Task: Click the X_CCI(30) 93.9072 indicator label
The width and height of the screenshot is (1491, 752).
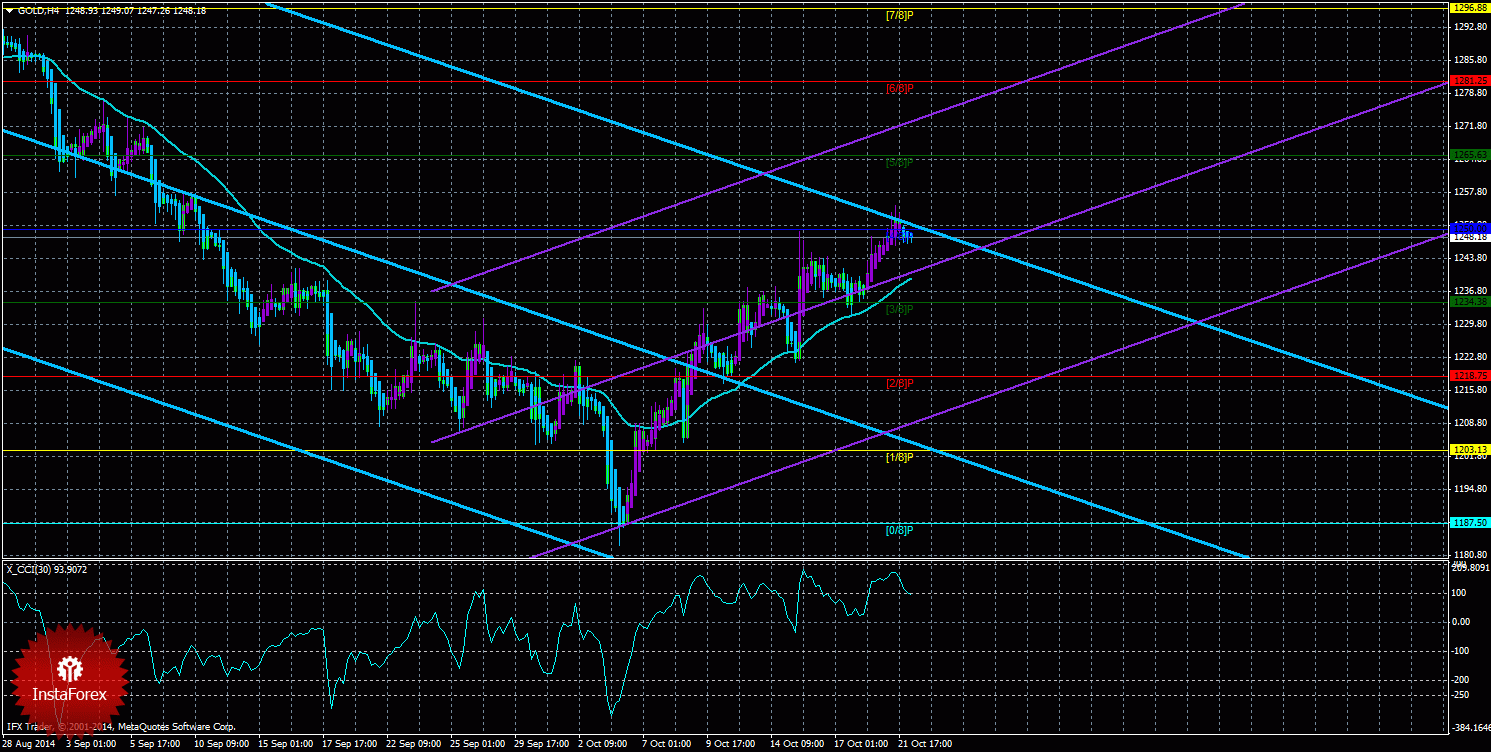Action: pyautogui.click(x=46, y=569)
